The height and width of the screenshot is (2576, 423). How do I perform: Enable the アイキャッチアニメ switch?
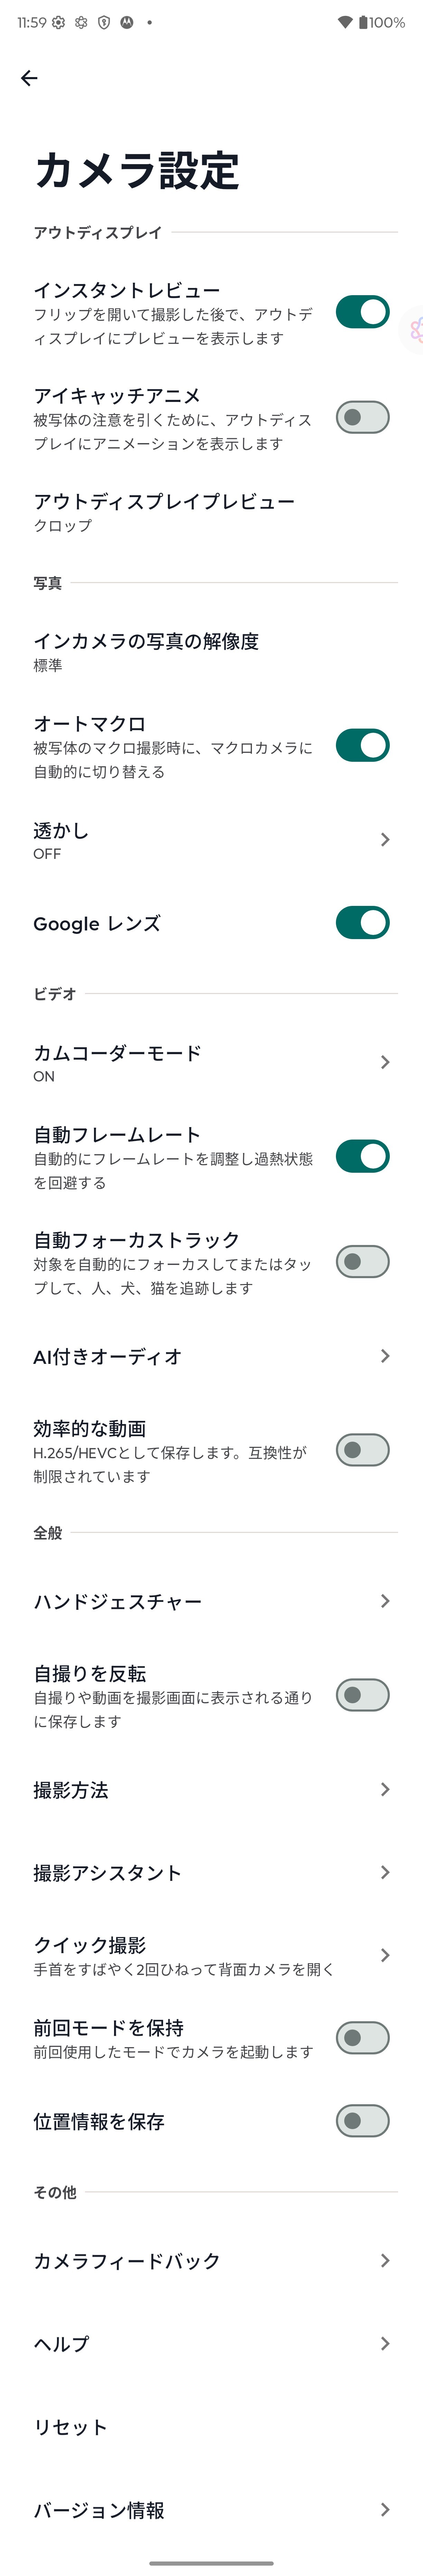click(362, 417)
